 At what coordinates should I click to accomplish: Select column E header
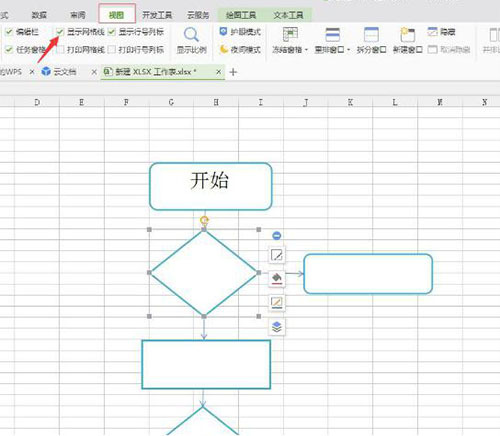pos(82,102)
